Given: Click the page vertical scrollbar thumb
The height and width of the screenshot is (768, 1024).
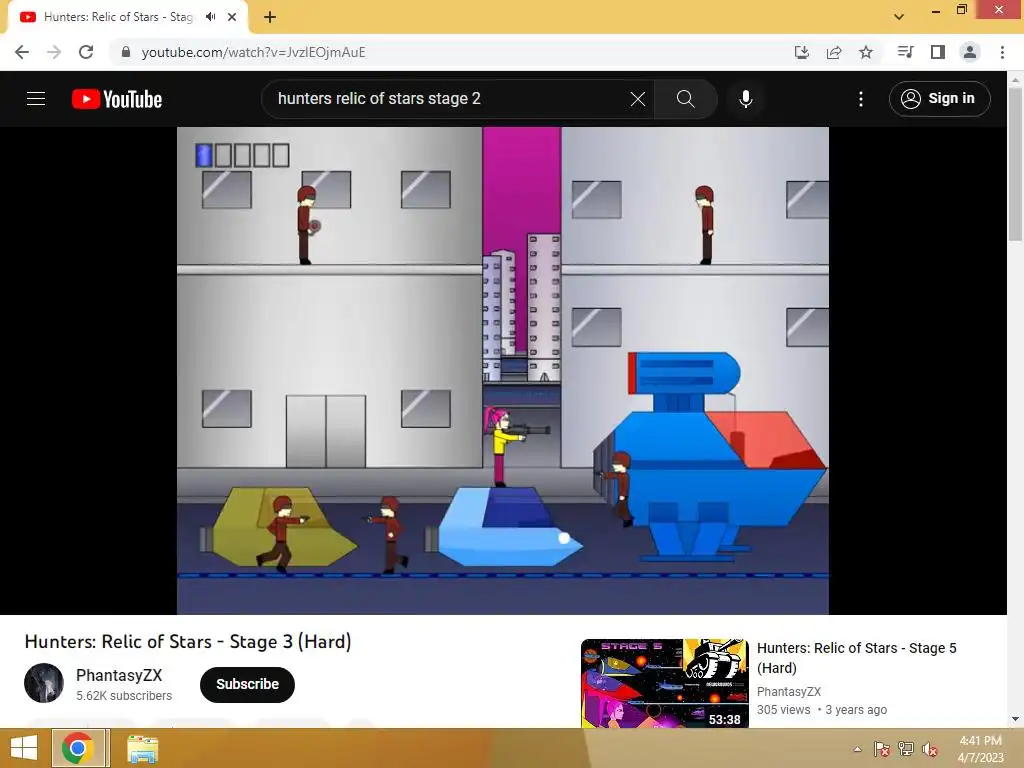Looking at the screenshot, I should click(x=1015, y=163).
